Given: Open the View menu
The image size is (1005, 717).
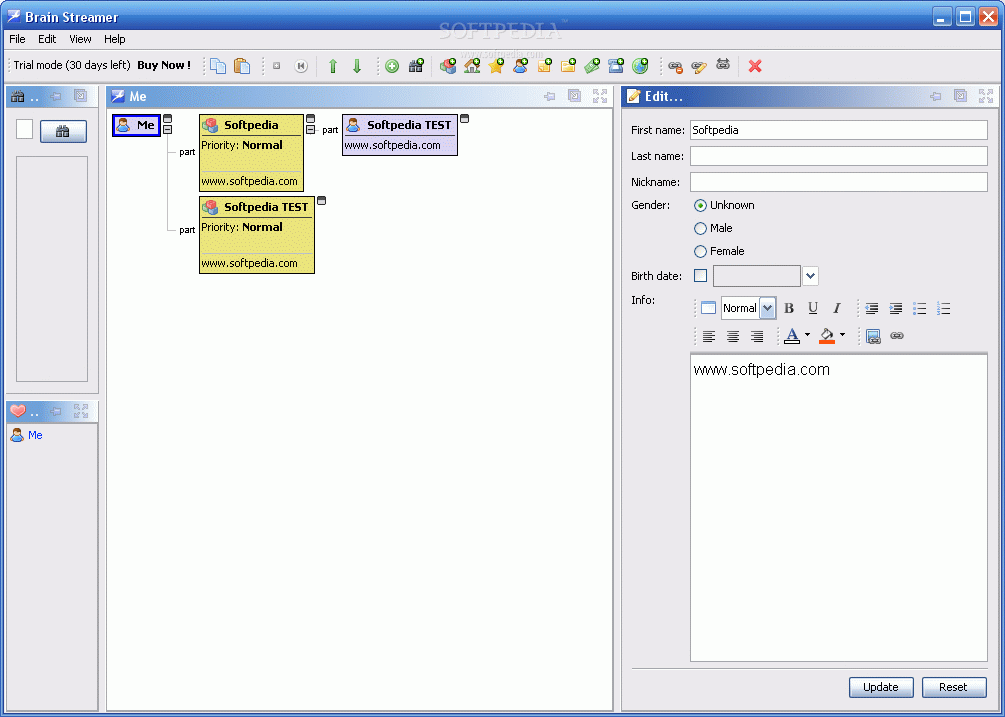Looking at the screenshot, I should [80, 39].
